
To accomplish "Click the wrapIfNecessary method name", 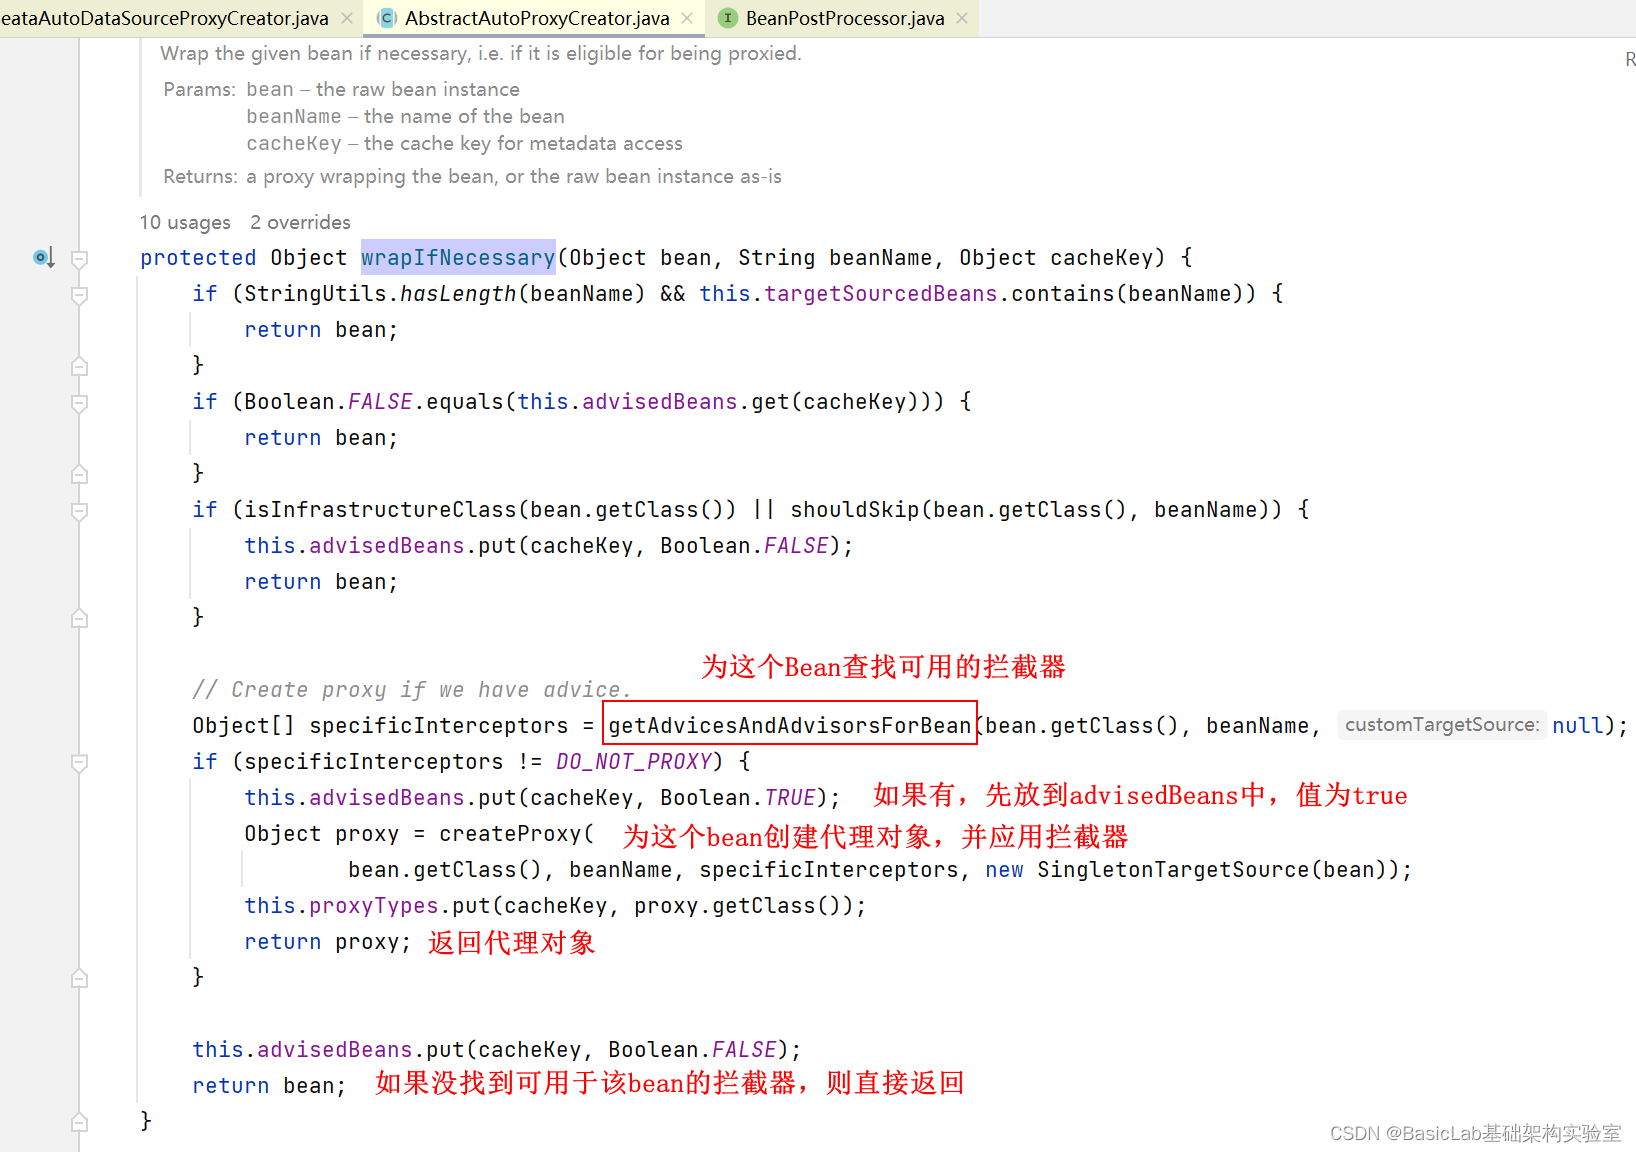I will pos(458,258).
